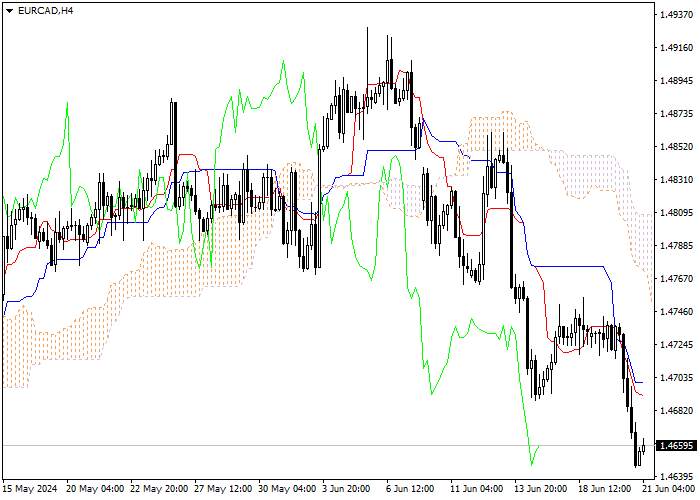Click the 22 May 20:00 time label
This screenshot has height=500, width=700.
[x=159, y=489]
